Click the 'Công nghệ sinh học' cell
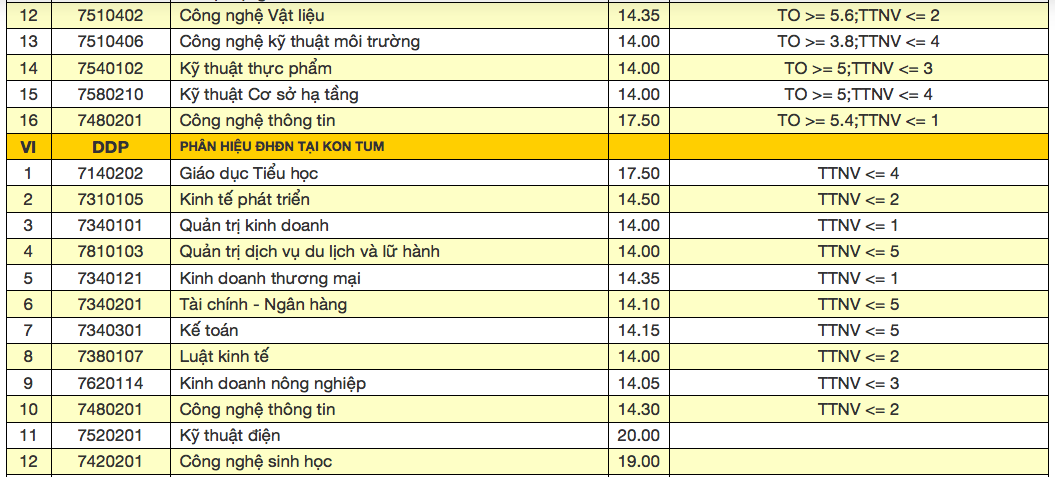This screenshot has width=1055, height=477. [x=255, y=461]
